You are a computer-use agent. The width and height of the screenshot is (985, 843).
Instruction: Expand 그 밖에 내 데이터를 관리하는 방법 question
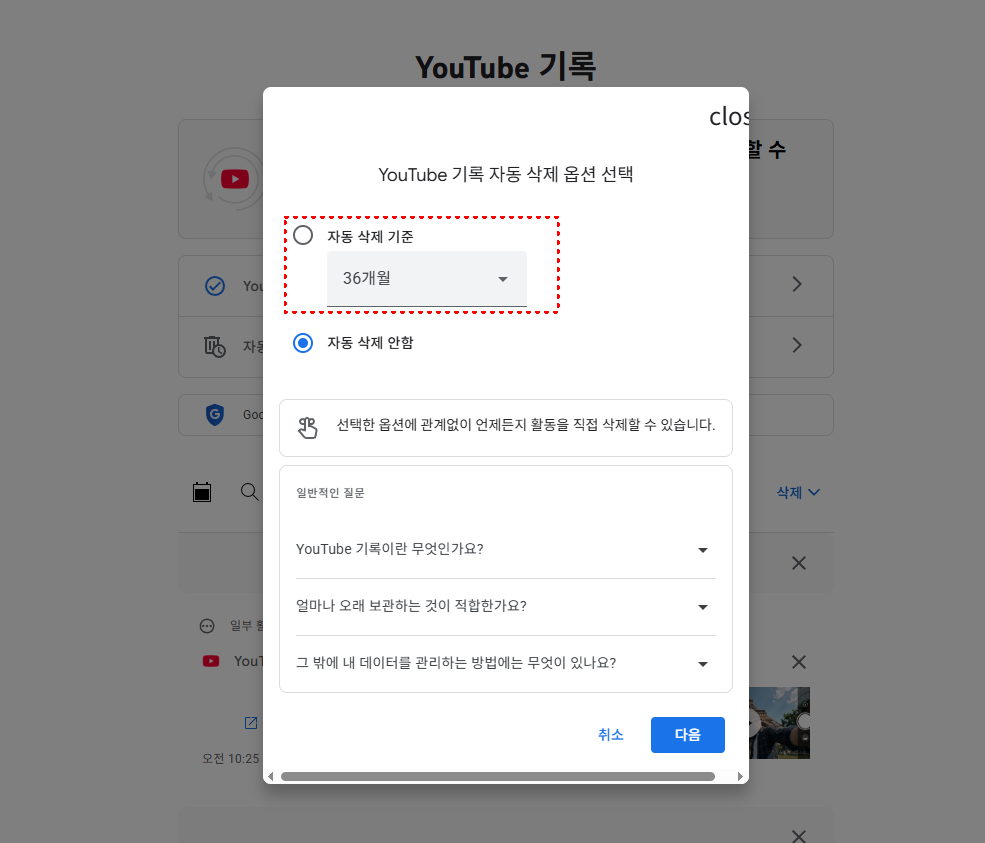(506, 663)
